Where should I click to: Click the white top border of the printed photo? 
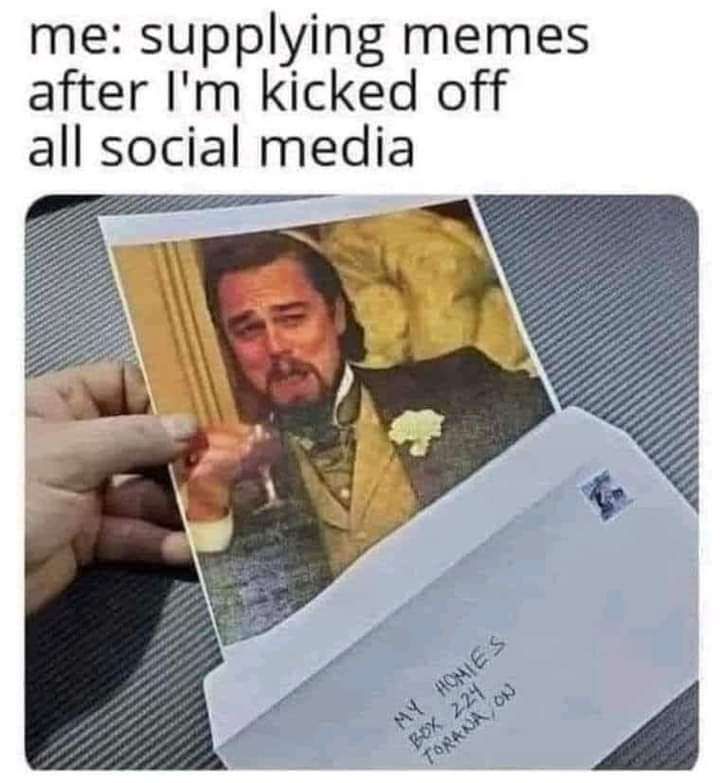point(285,220)
